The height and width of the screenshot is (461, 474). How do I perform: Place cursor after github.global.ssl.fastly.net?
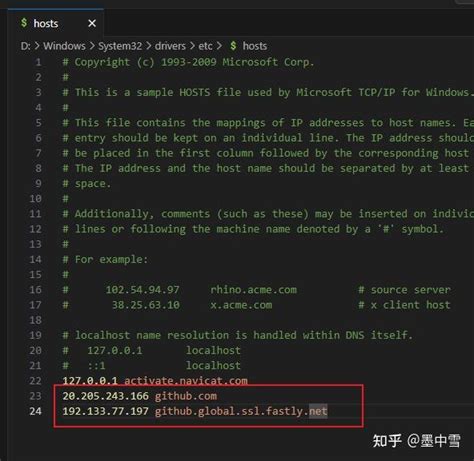328,411
